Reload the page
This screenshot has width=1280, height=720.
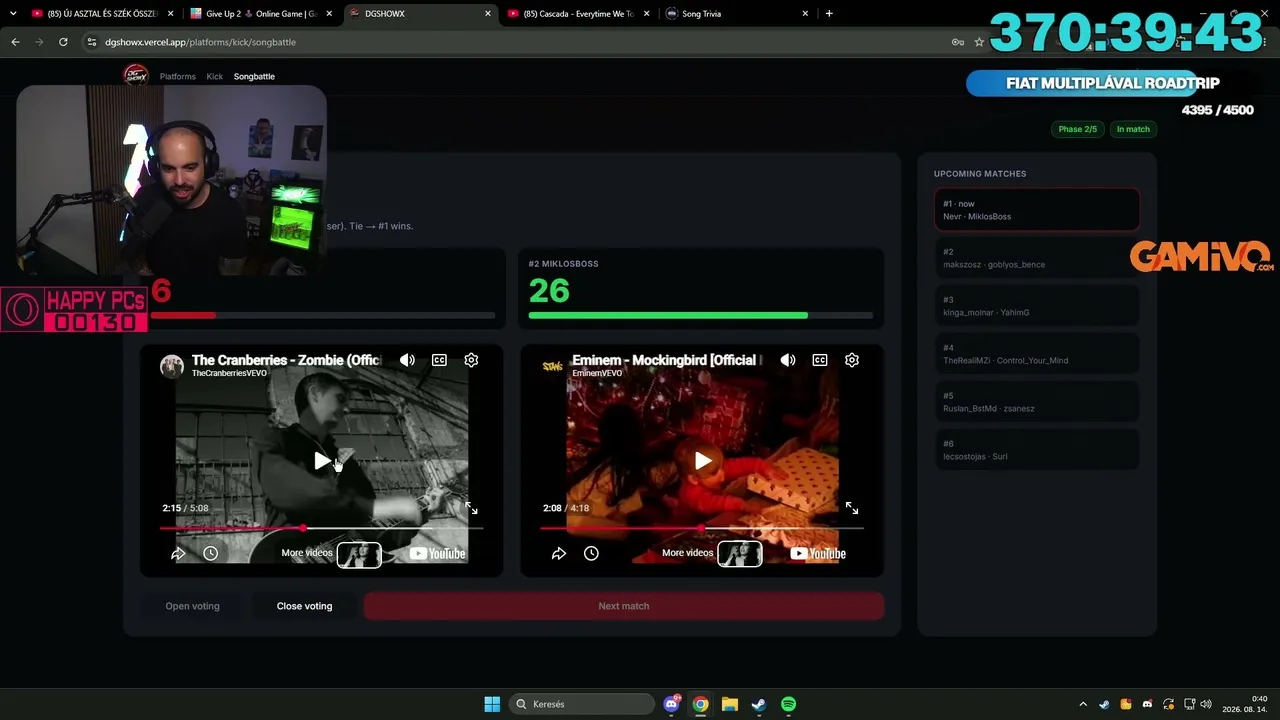[63, 42]
